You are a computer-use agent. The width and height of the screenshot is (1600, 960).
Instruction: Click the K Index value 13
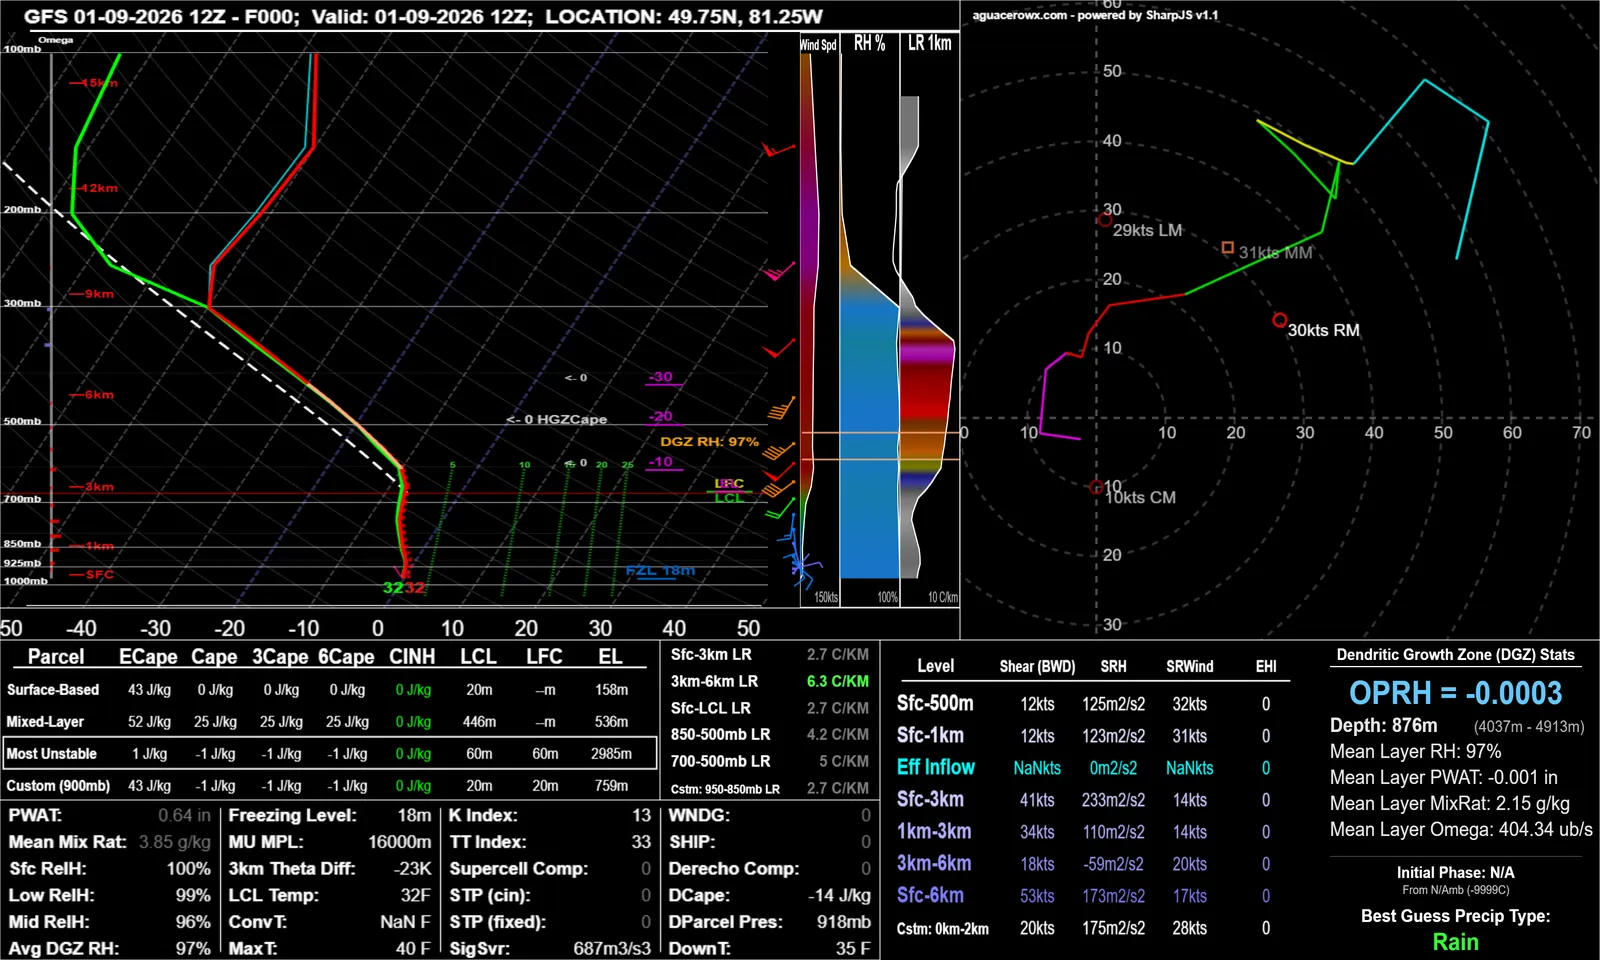coord(641,815)
